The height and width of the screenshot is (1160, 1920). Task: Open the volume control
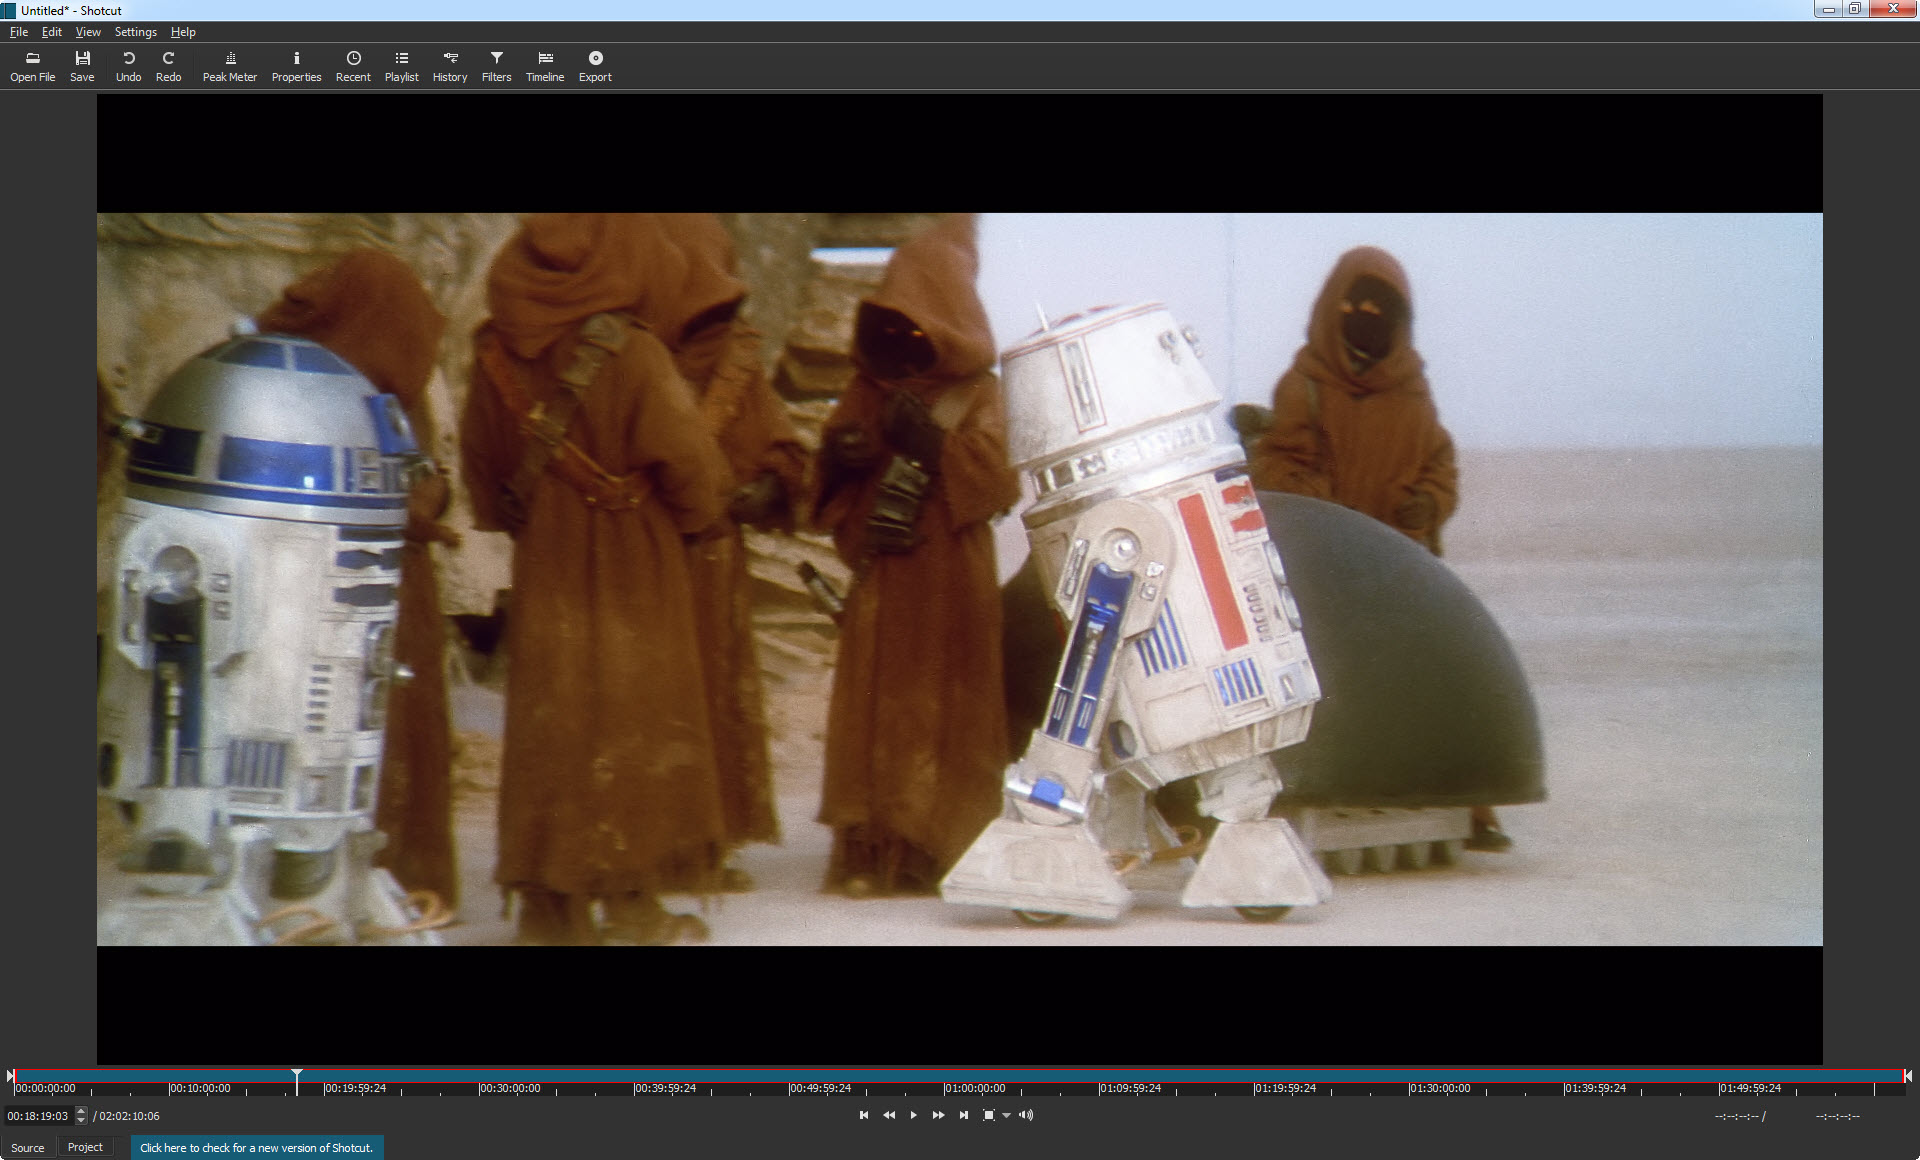coord(1026,1115)
